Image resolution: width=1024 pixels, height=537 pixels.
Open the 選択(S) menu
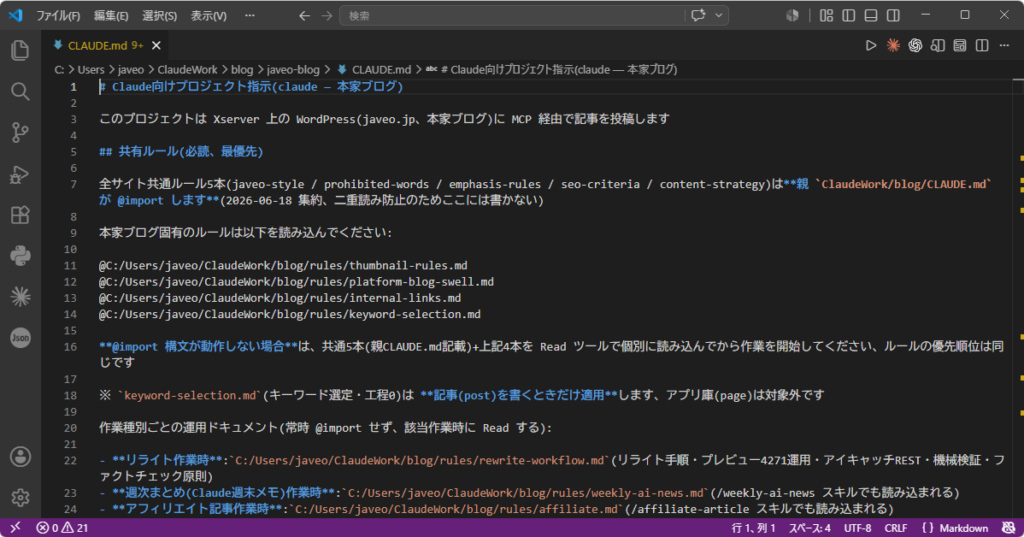click(159, 16)
